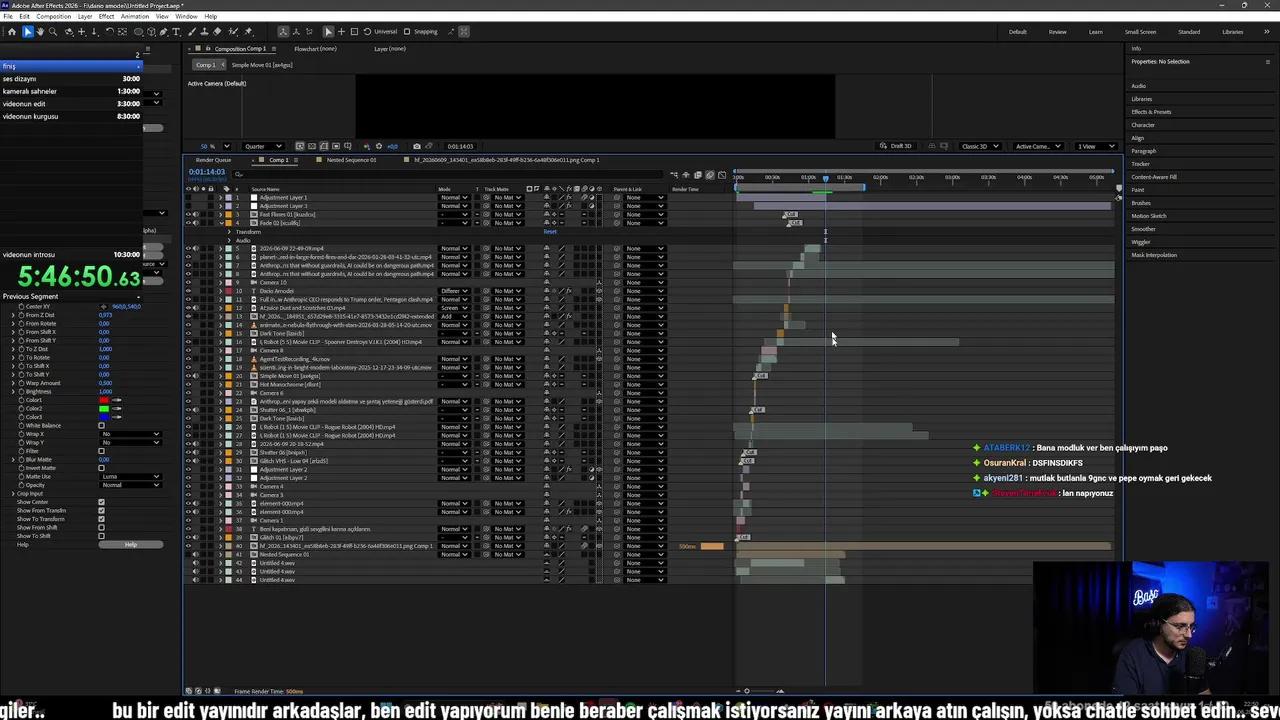
Task: Select the Hand tool
Action: point(40,32)
